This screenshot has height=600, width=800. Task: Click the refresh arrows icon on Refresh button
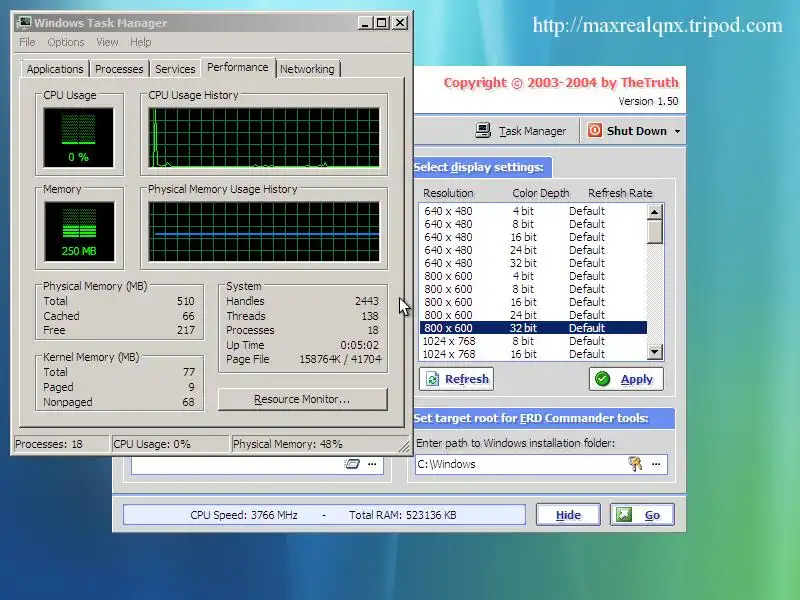coord(432,379)
